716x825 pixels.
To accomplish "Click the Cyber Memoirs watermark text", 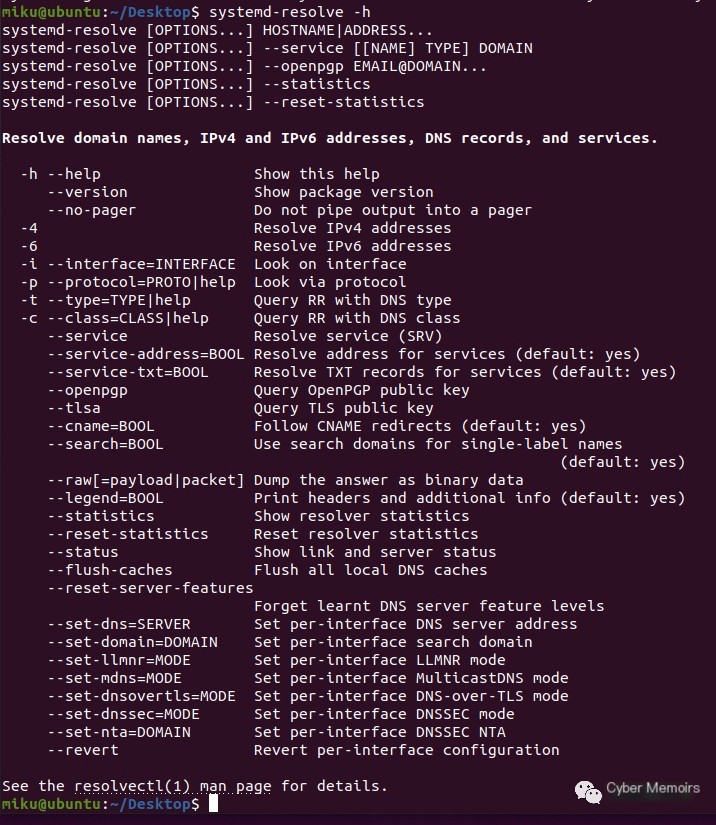I will point(653,788).
